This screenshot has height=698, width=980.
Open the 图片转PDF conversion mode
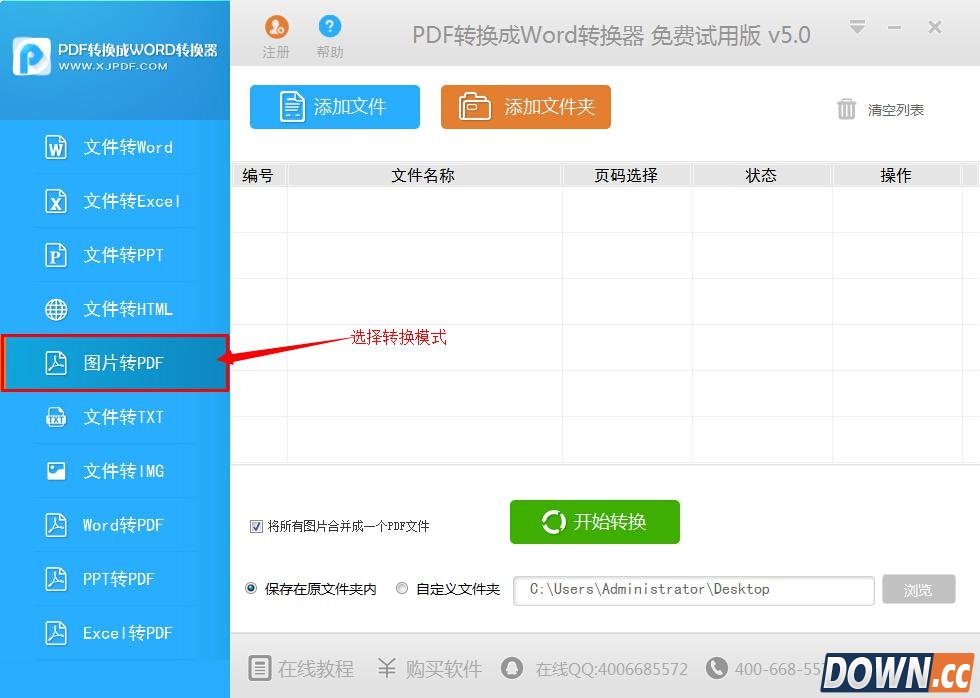pos(125,363)
